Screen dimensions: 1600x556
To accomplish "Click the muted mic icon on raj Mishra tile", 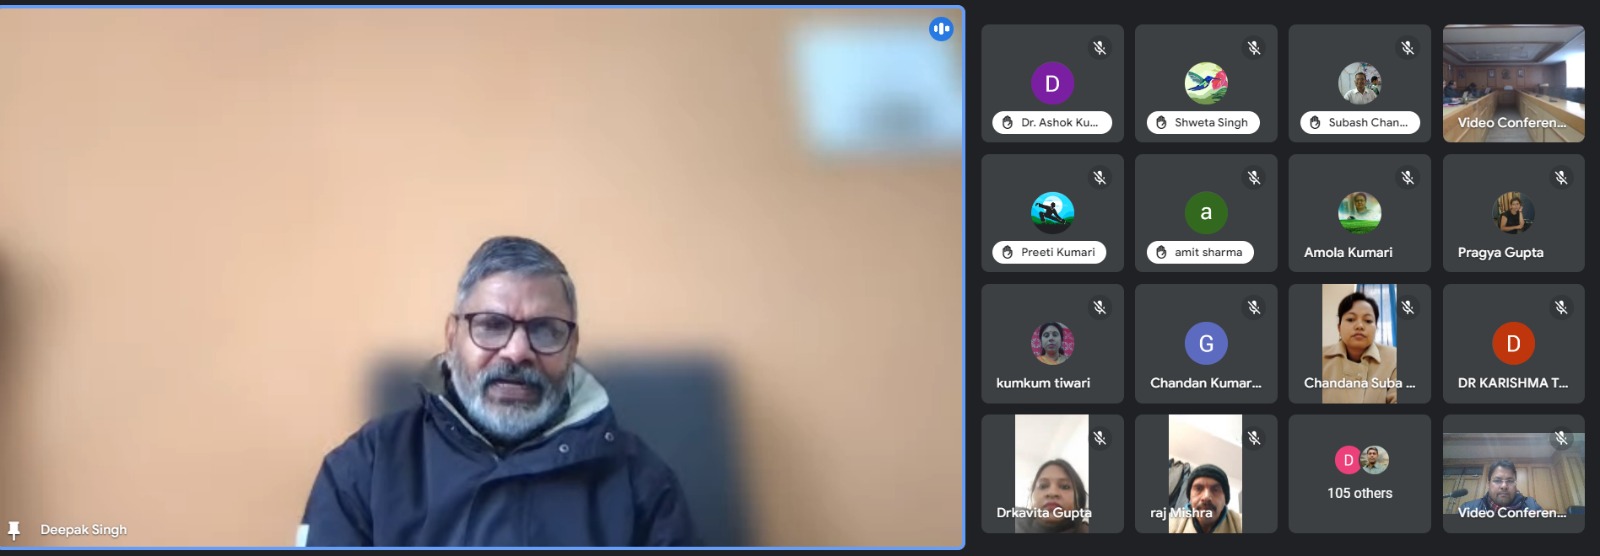I will 1254,437.
